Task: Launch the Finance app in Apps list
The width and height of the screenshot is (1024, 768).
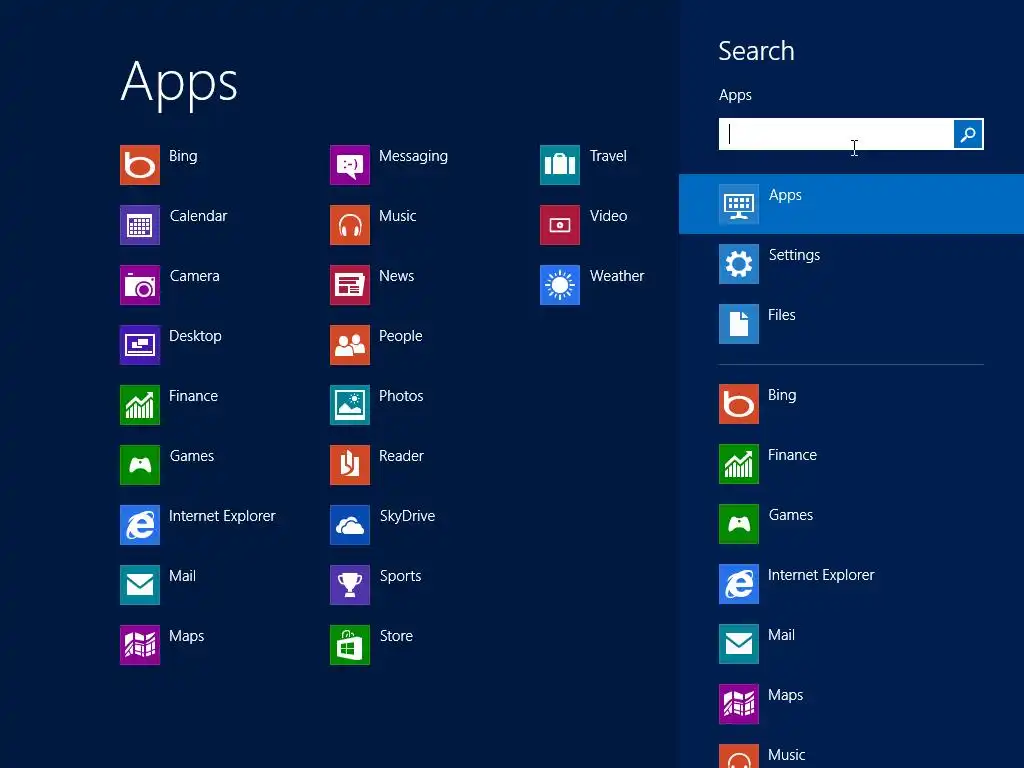Action: (x=140, y=405)
